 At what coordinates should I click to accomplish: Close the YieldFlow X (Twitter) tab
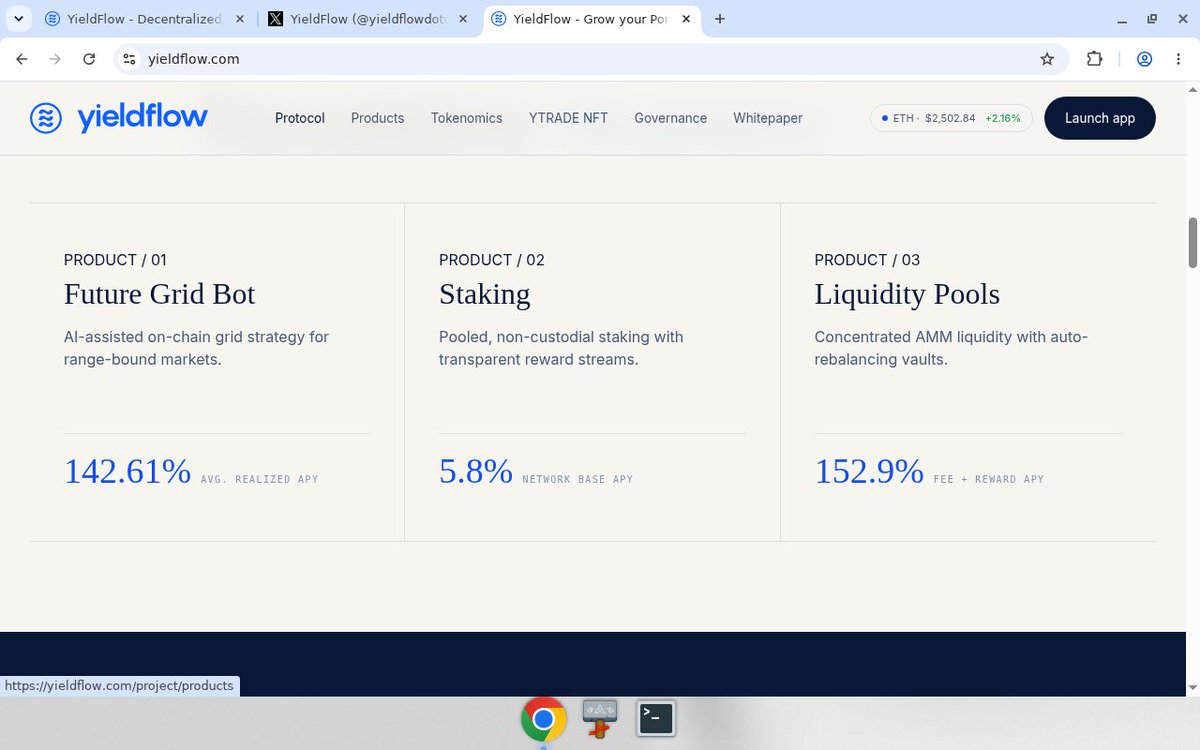point(463,19)
